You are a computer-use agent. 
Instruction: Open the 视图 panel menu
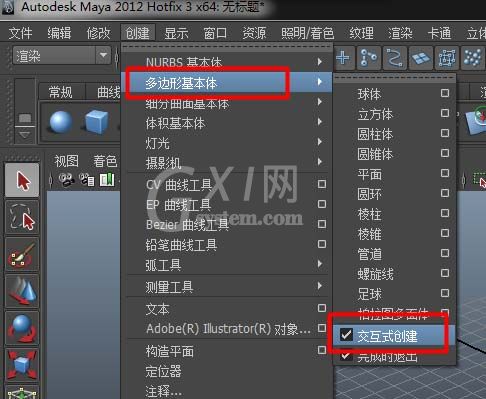pyautogui.click(x=66, y=161)
